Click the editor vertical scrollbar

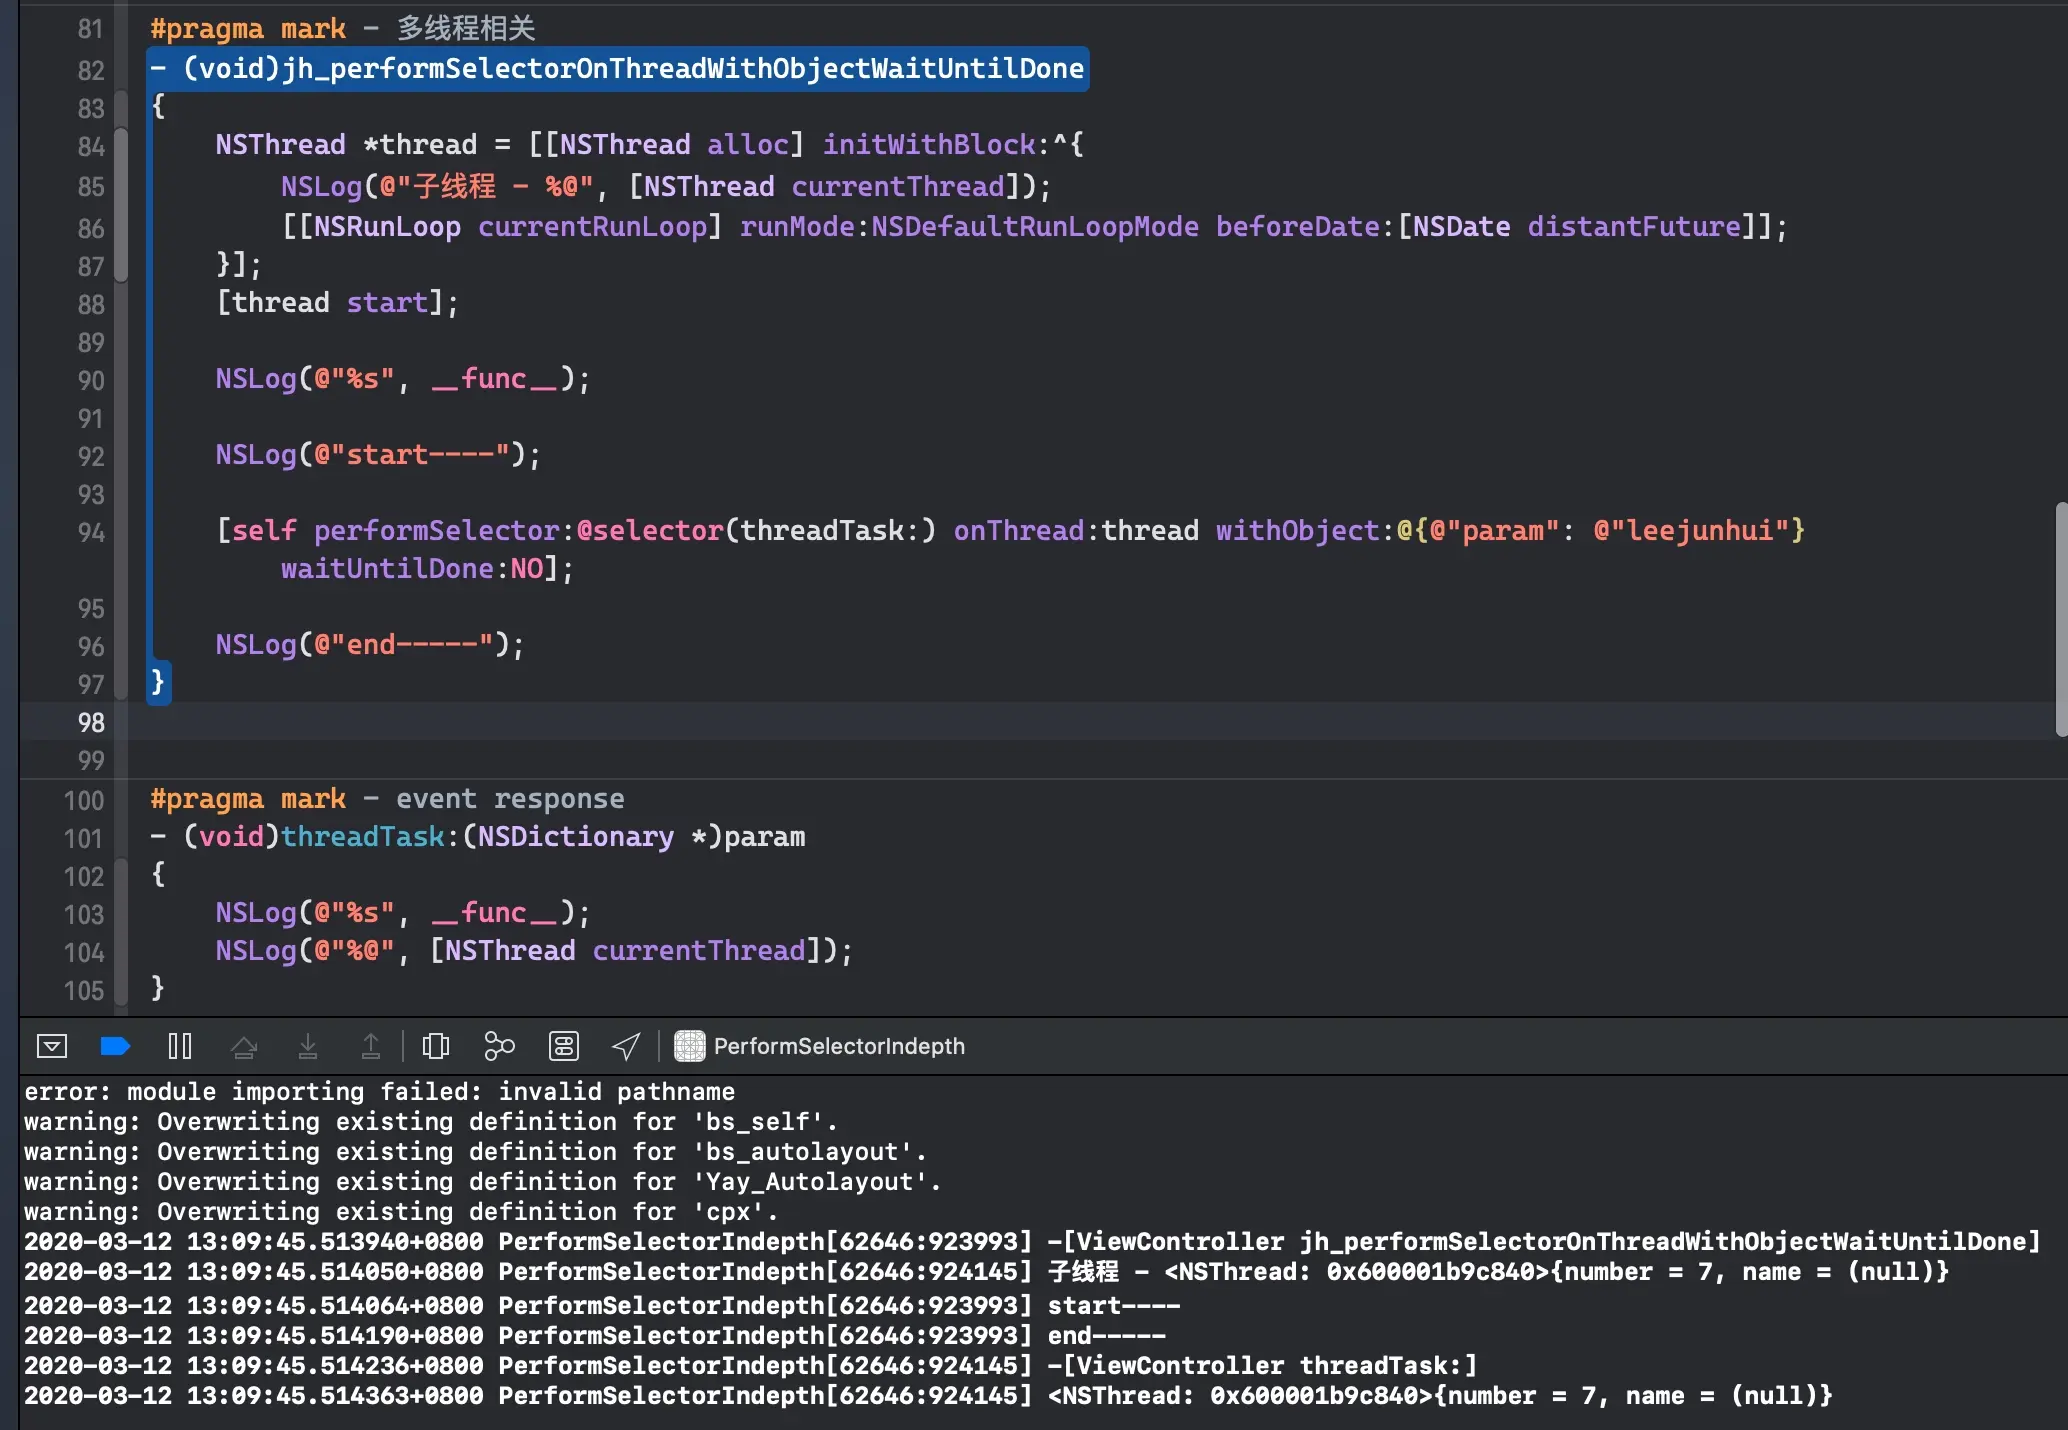(x=2060, y=620)
